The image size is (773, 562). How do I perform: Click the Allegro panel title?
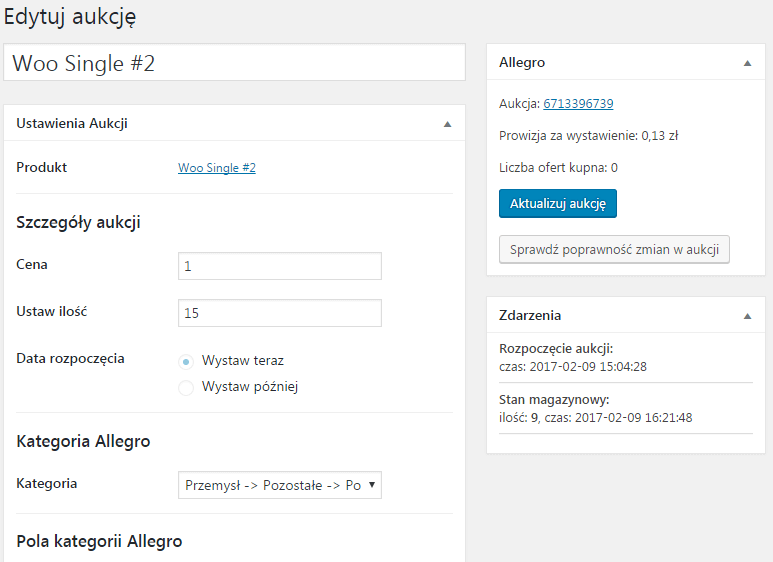(522, 62)
